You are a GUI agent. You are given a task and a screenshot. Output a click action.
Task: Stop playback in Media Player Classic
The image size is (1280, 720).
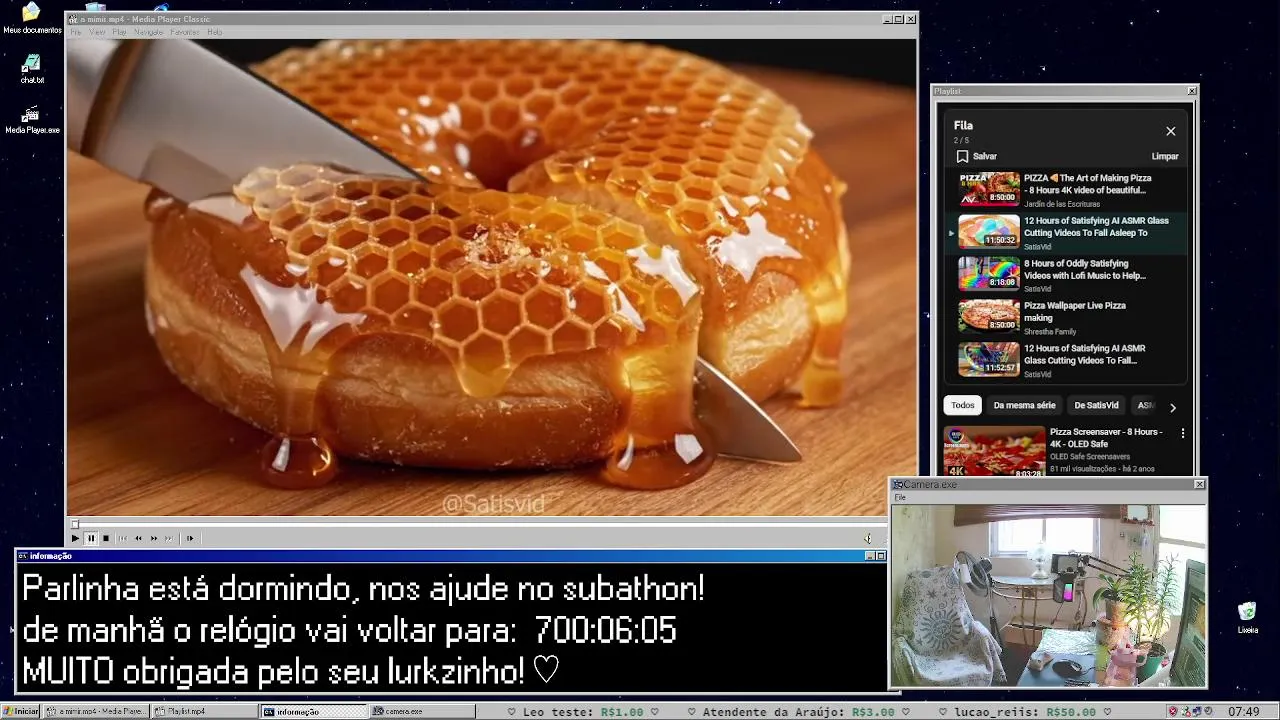tap(106, 538)
